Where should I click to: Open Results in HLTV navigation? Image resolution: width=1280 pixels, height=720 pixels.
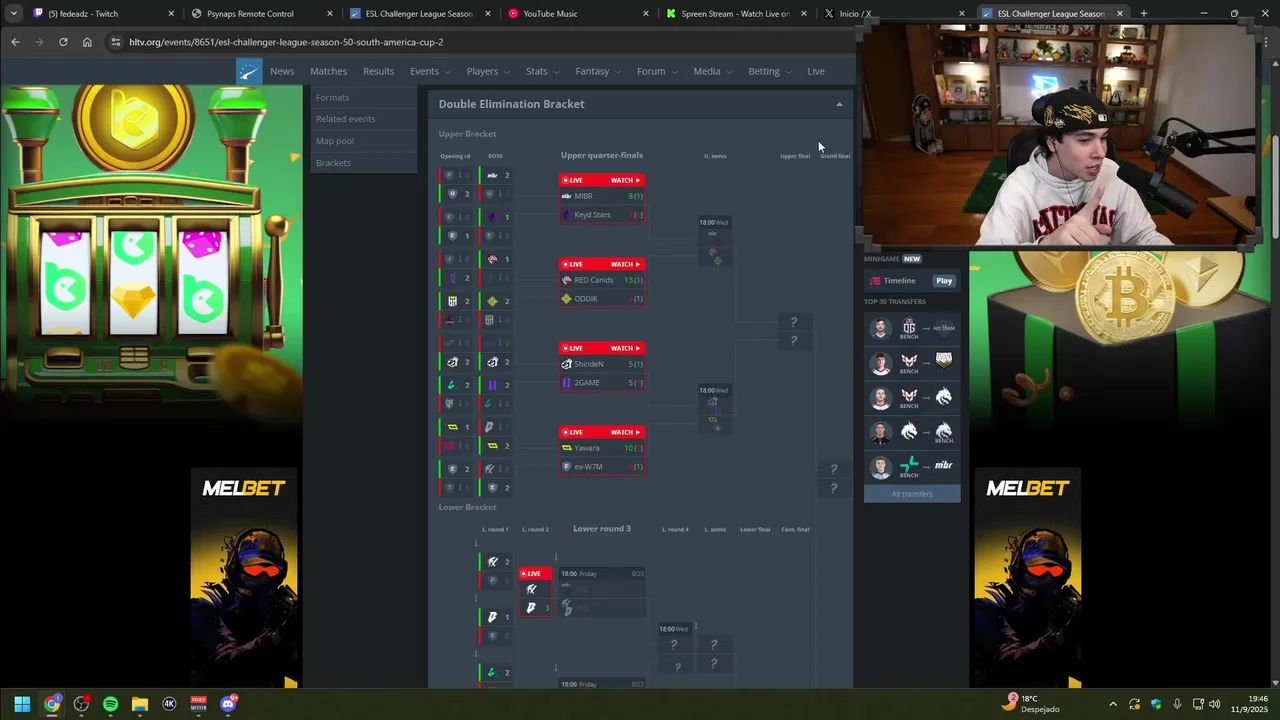click(378, 71)
